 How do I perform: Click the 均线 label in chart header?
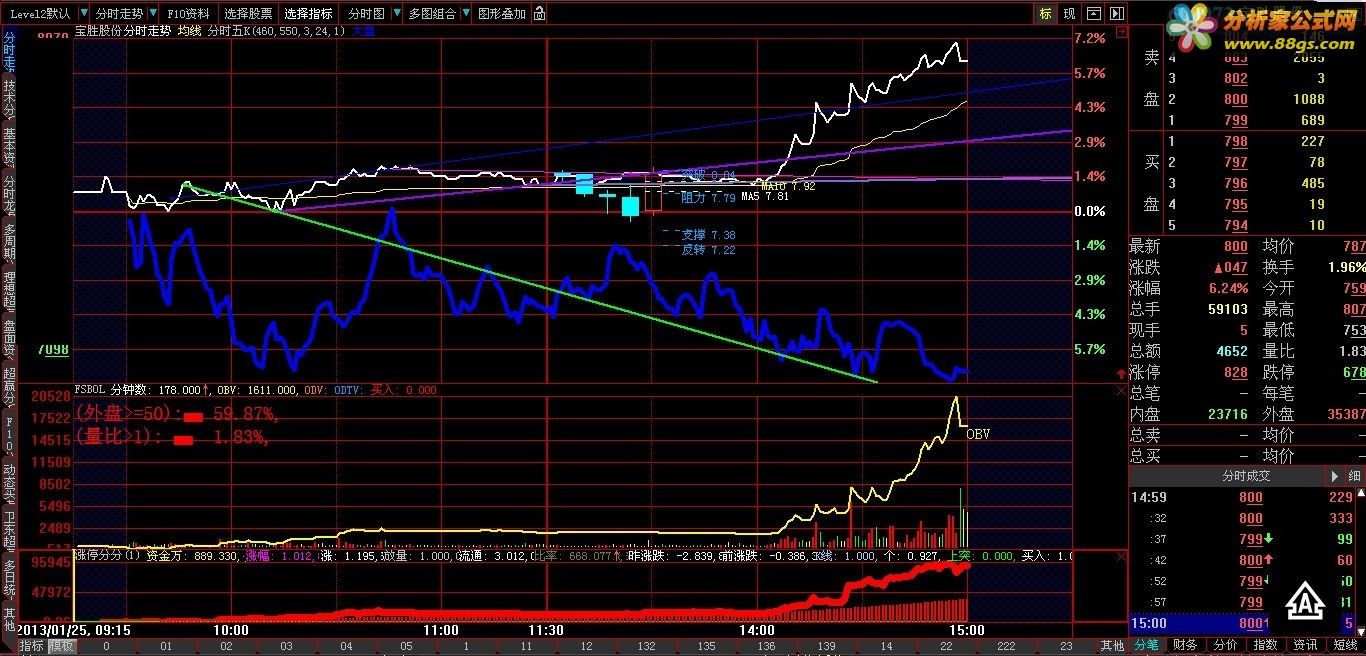click(189, 32)
